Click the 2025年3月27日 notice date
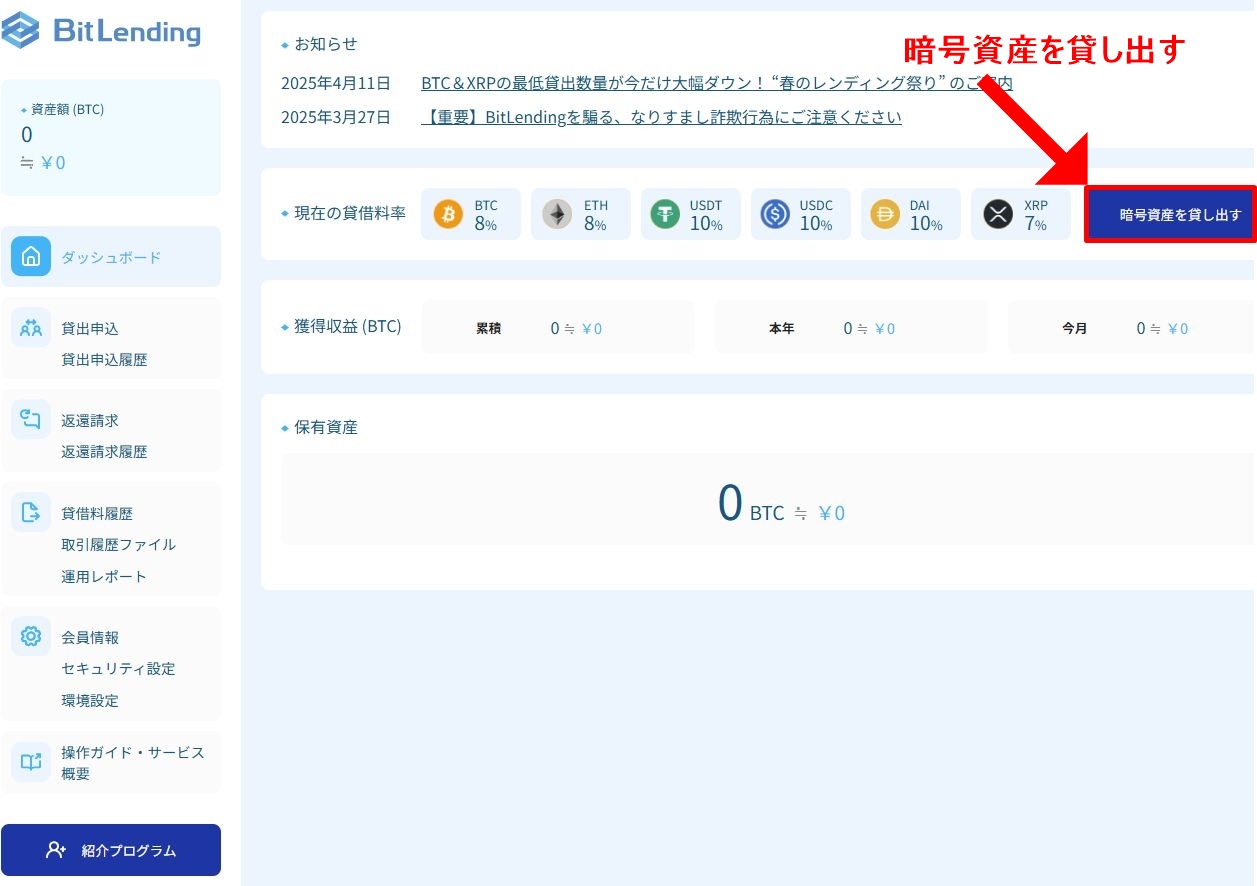Image resolution: width=1257 pixels, height=886 pixels. (336, 117)
